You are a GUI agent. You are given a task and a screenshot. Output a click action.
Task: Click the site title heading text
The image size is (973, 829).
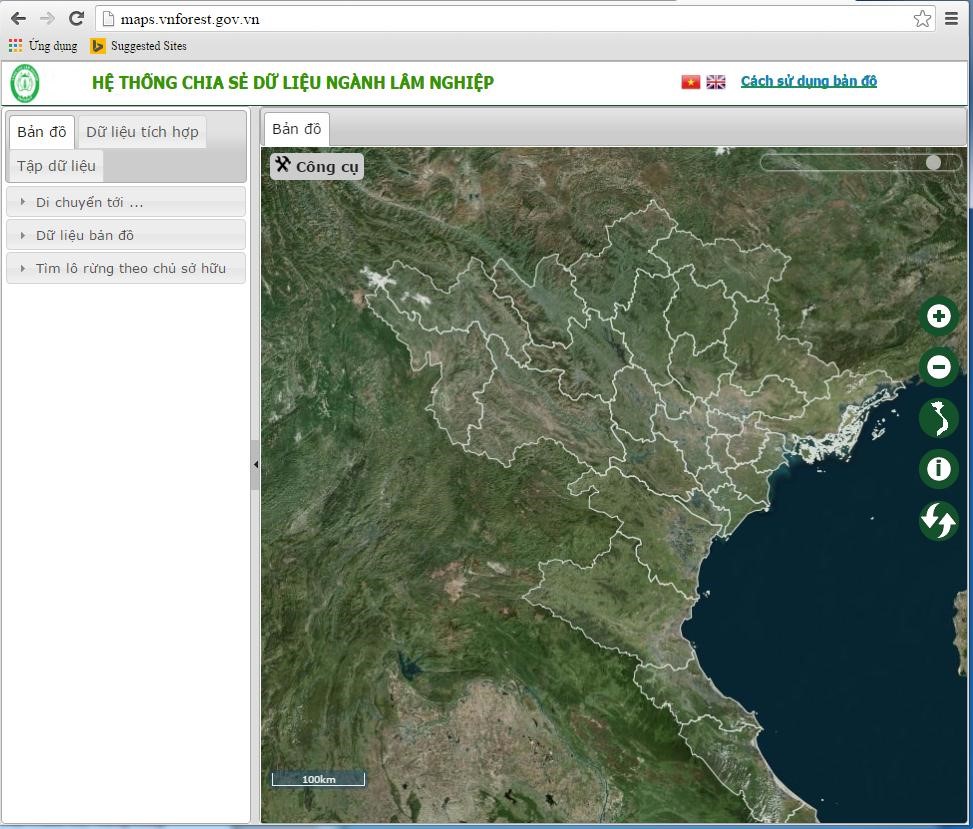tap(293, 83)
